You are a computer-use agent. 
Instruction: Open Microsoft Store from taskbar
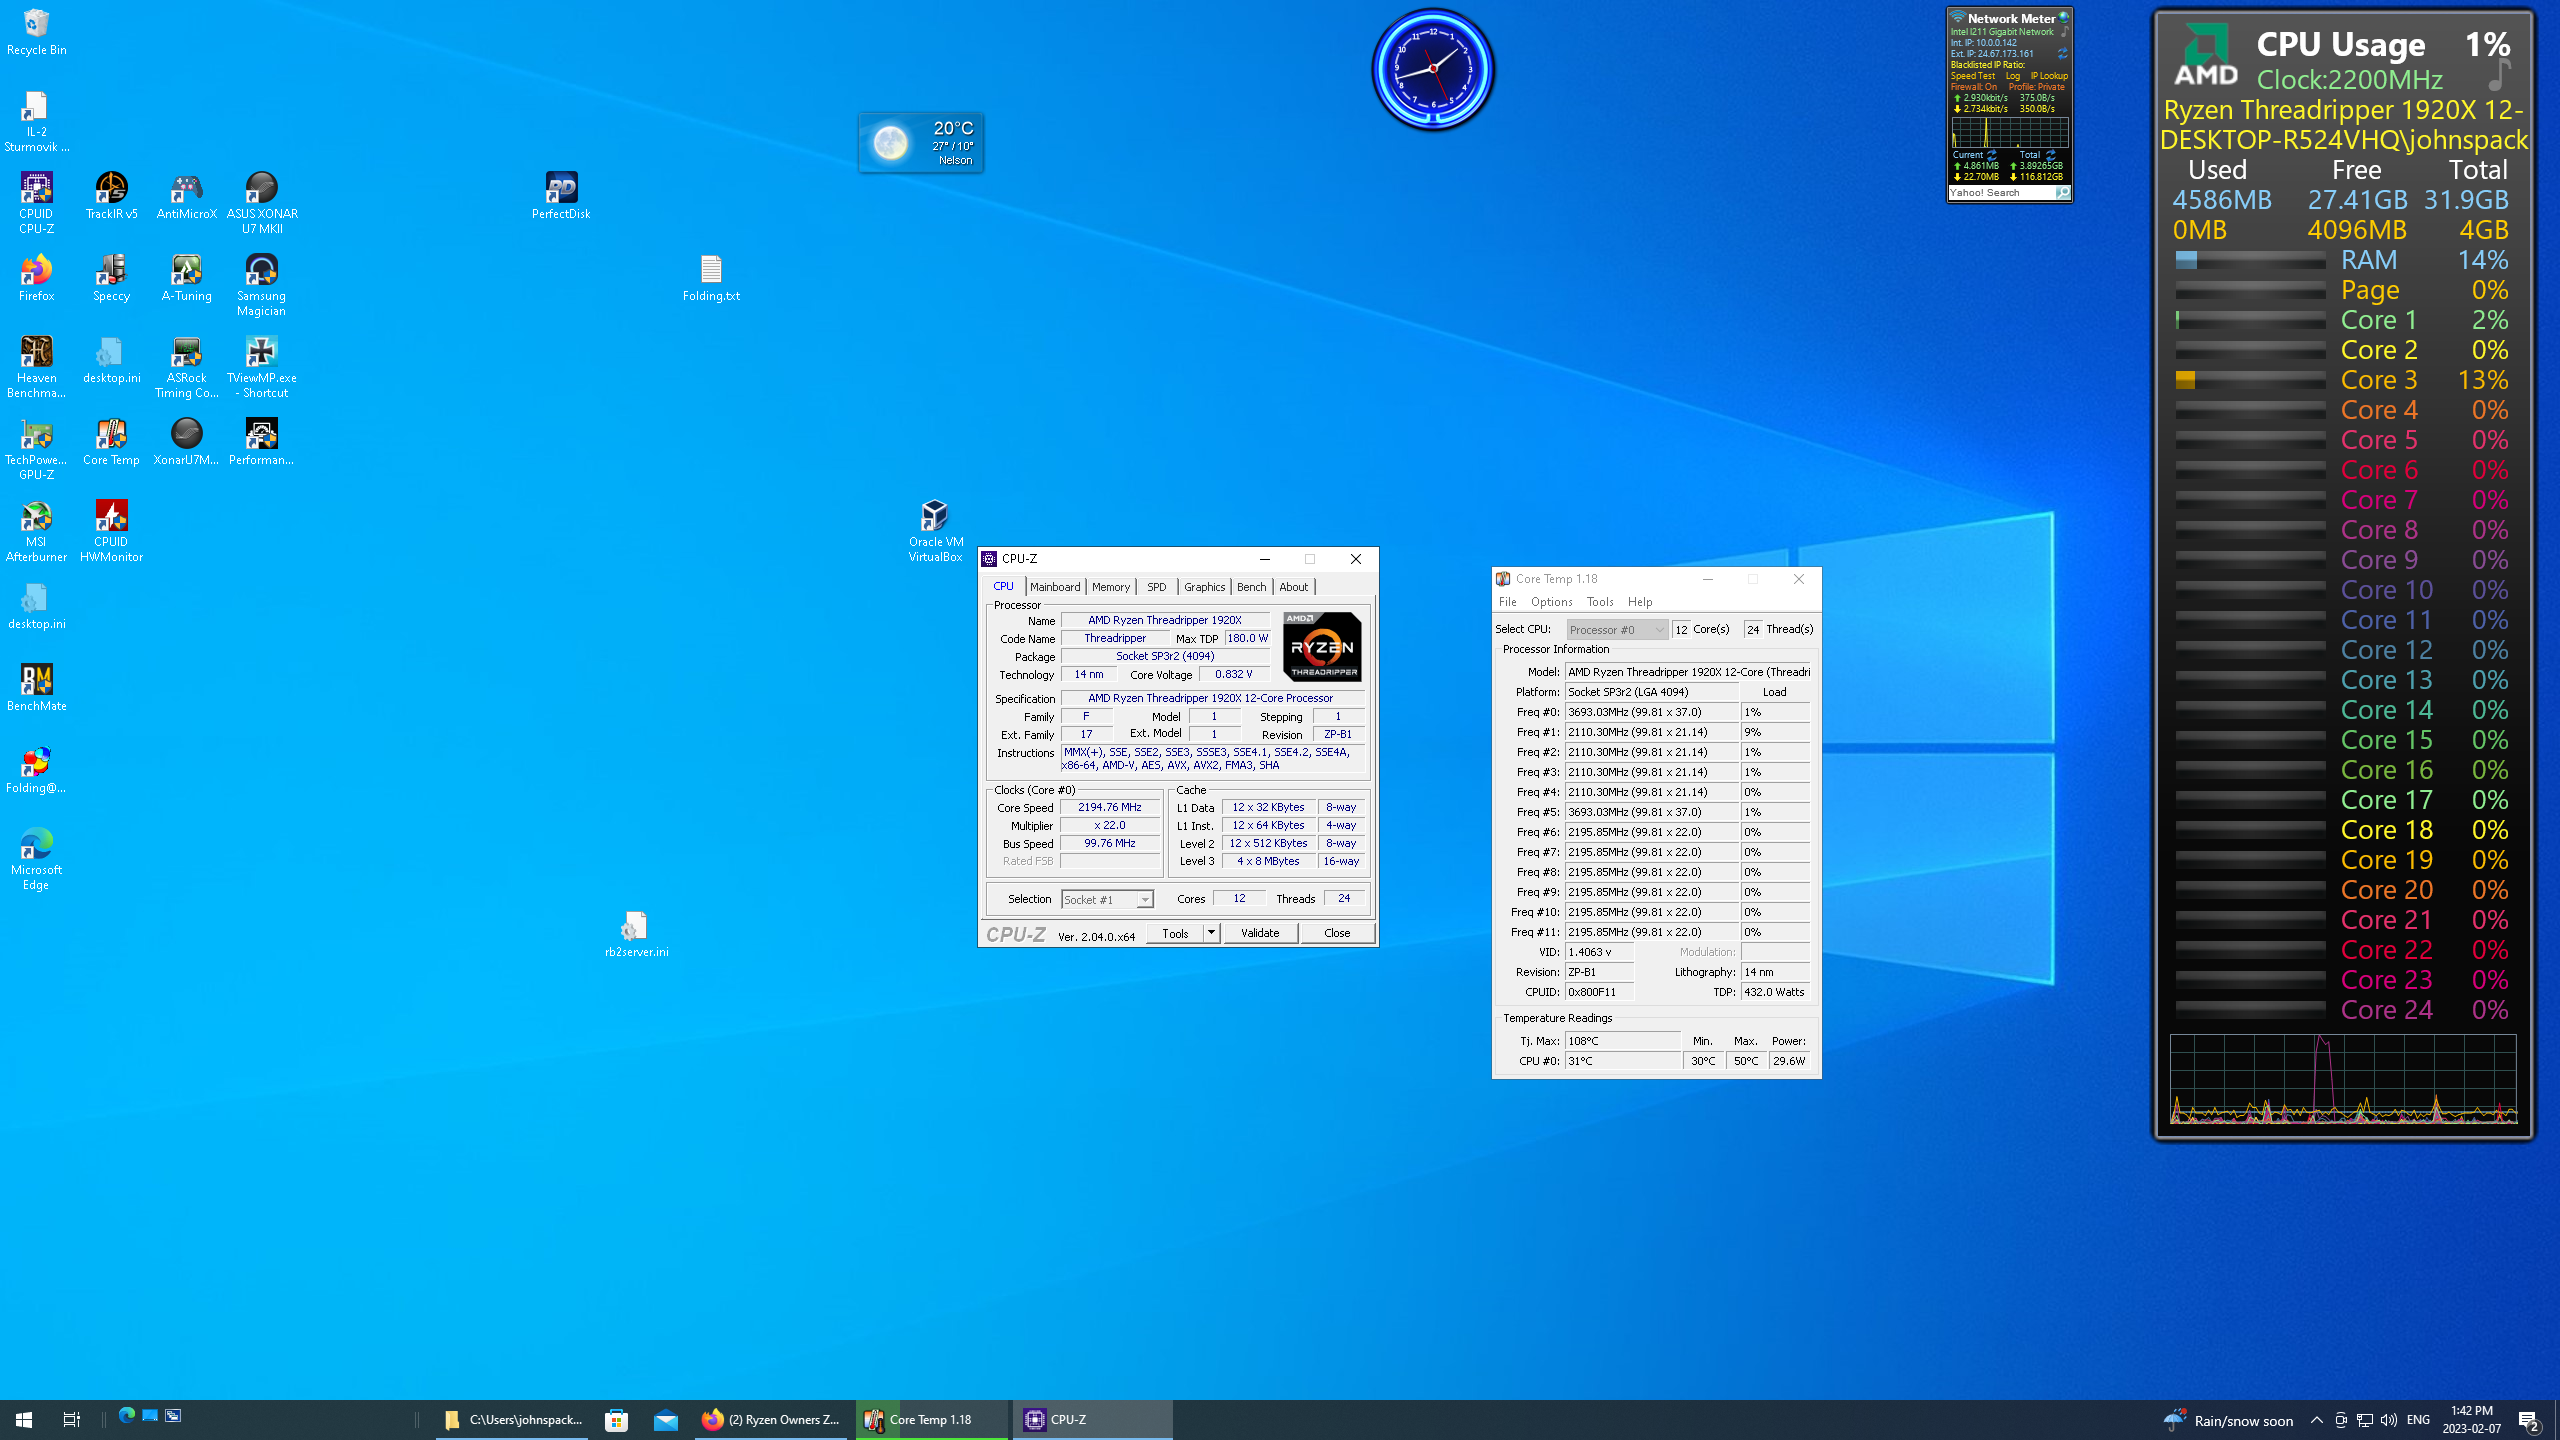(617, 1419)
